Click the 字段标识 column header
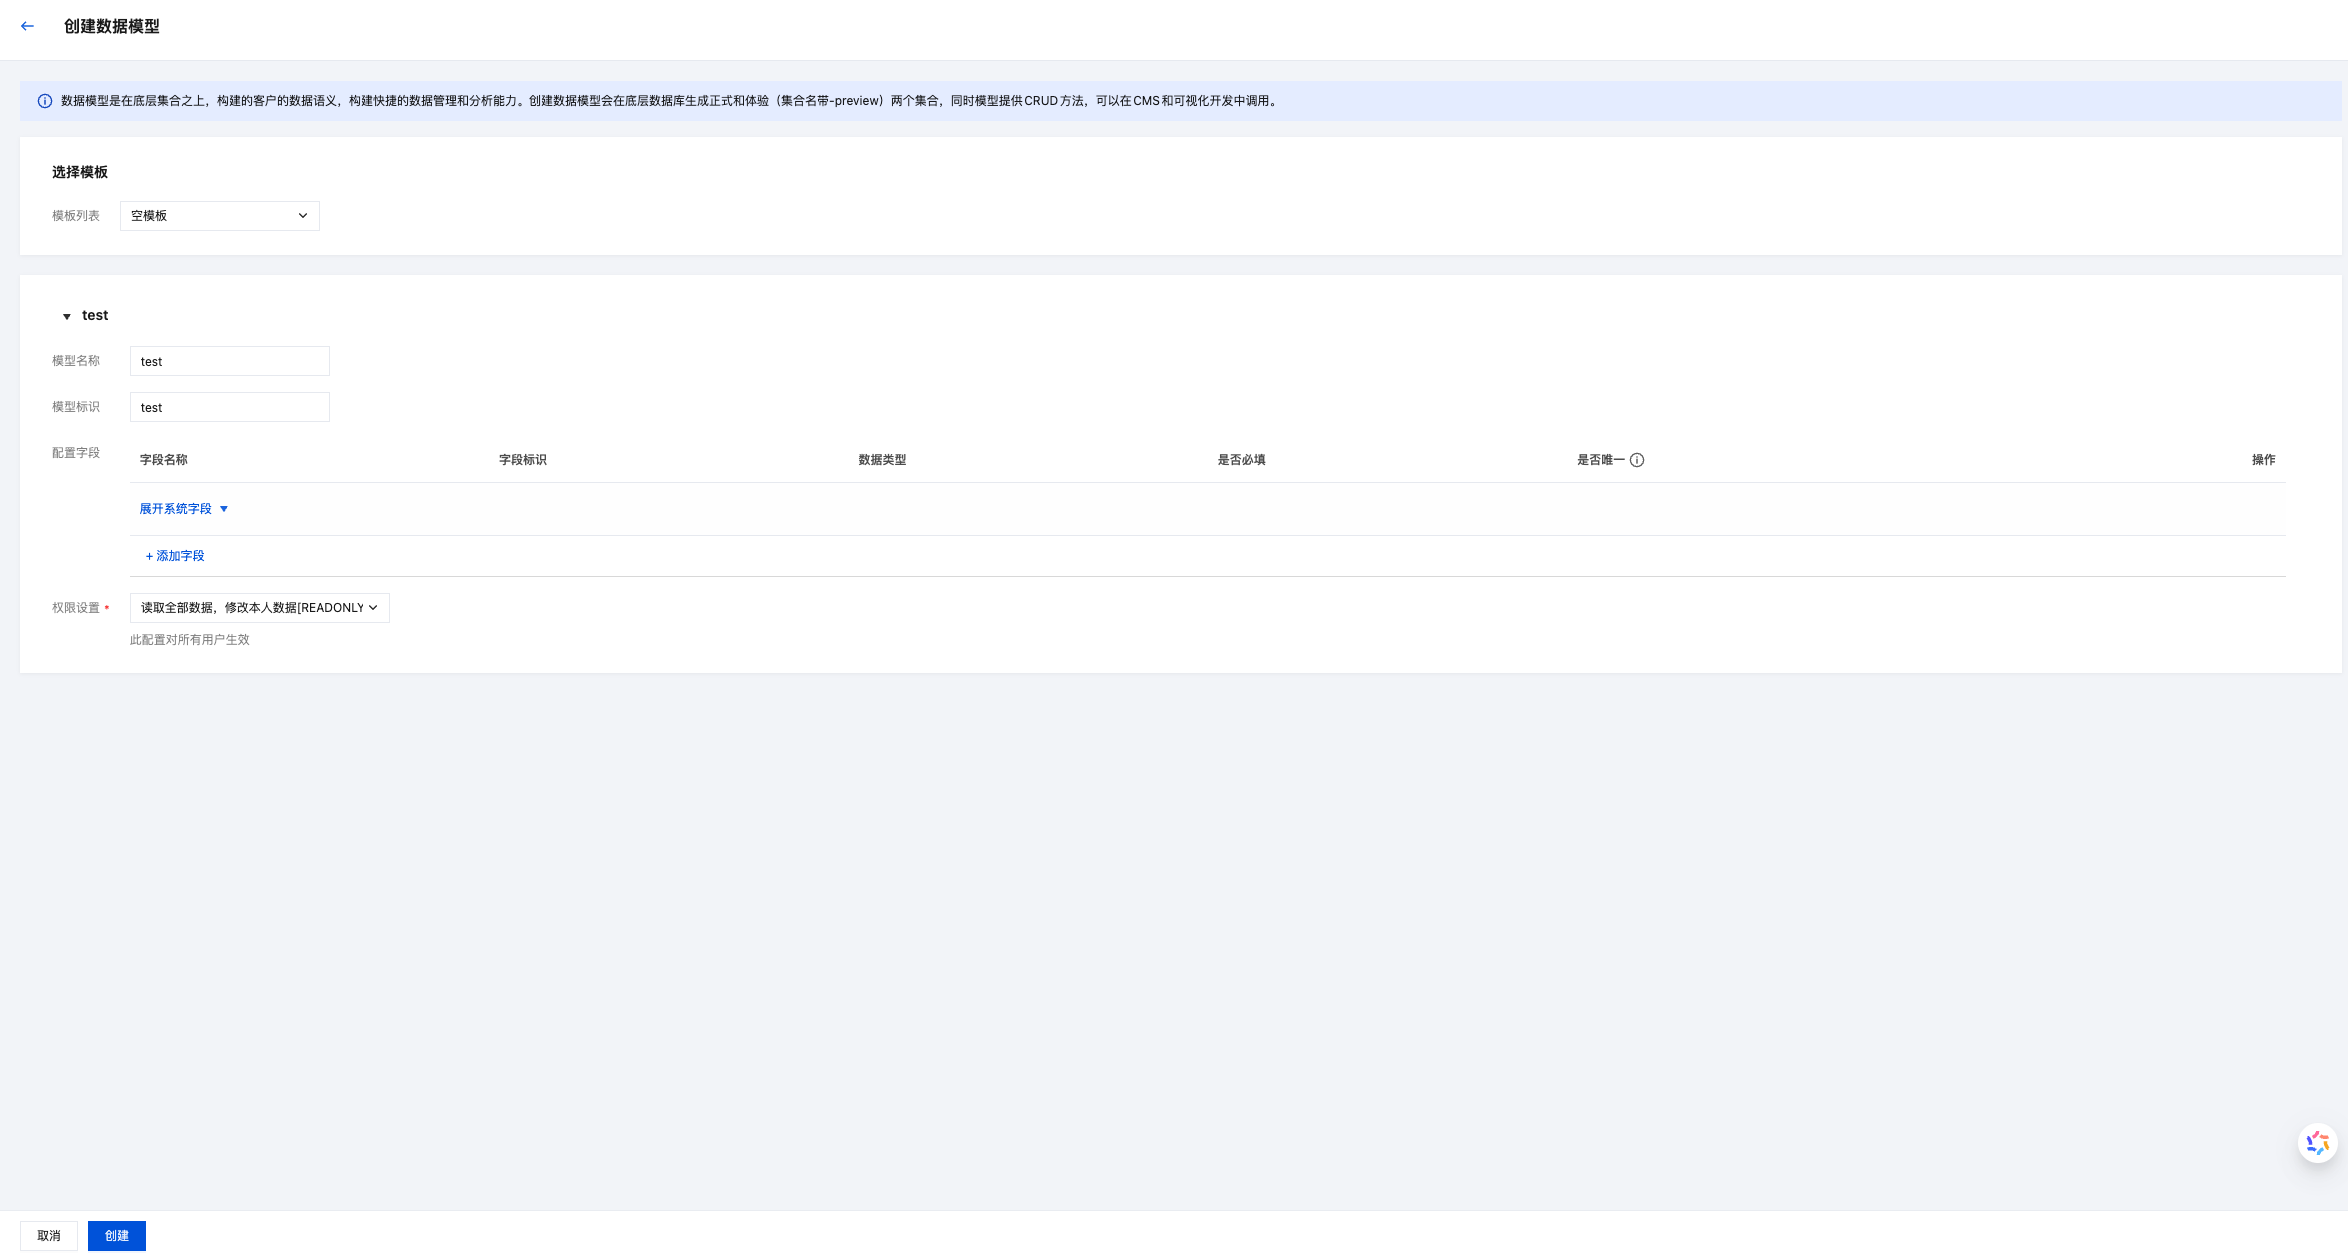Image resolution: width=2348 pixels, height=1257 pixels. tap(523, 460)
